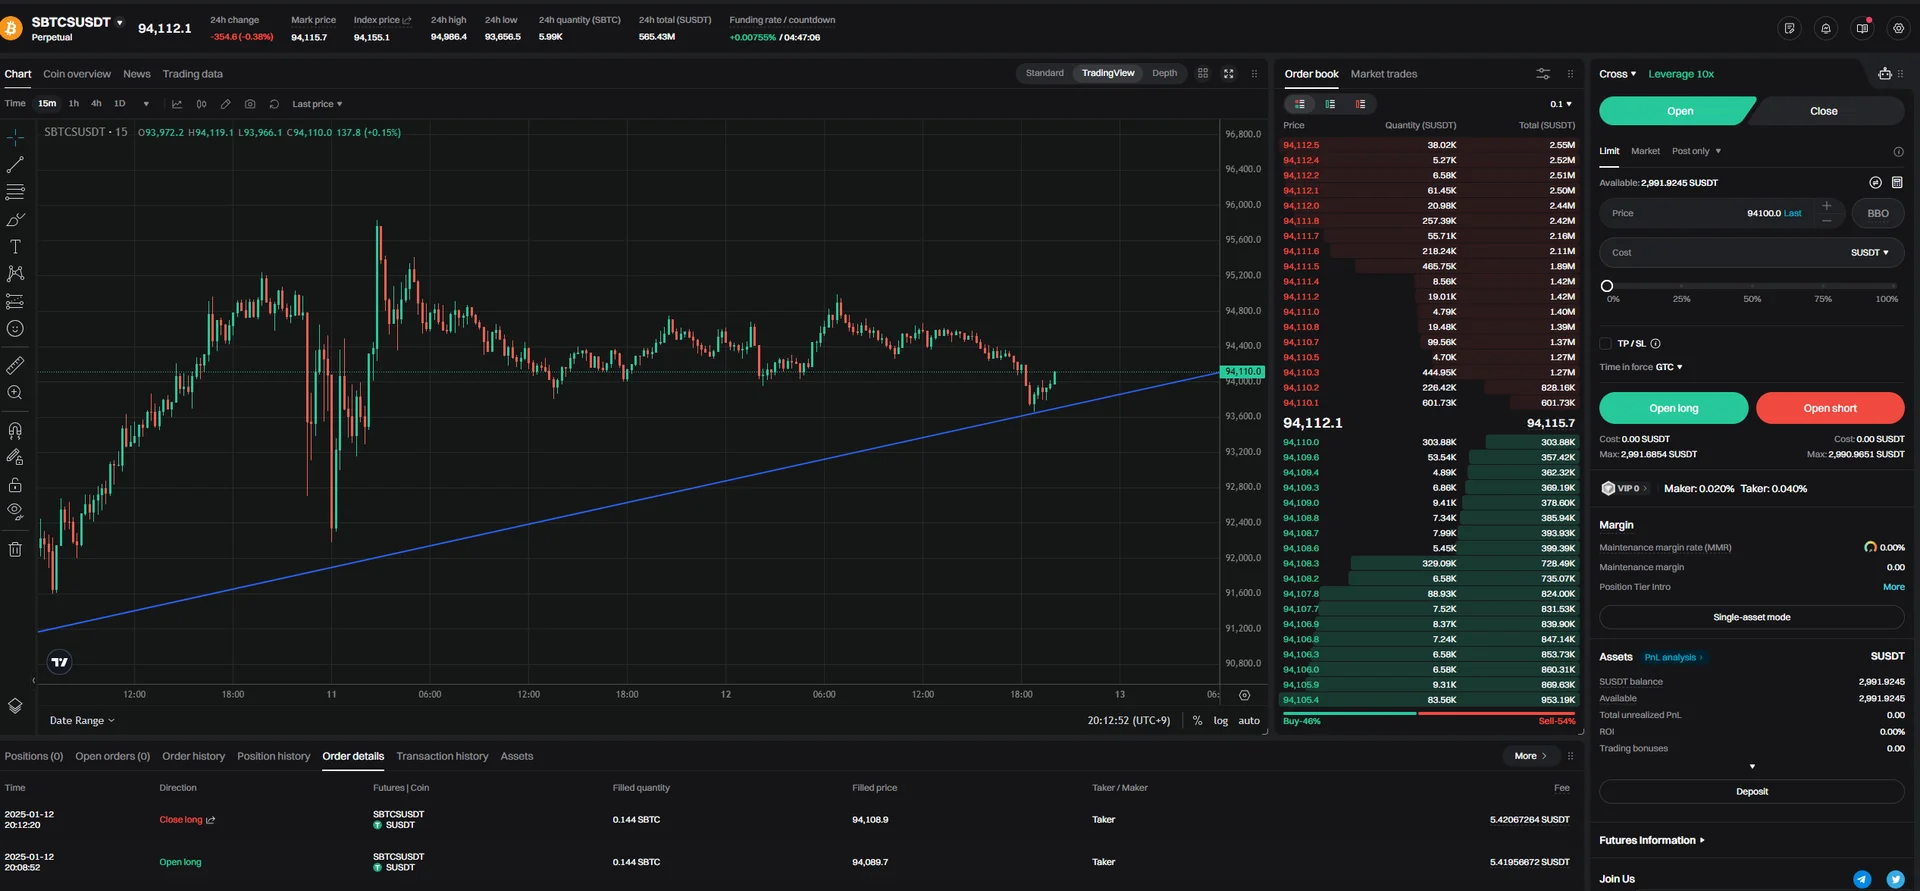The width and height of the screenshot is (1920, 891).
Task: Toggle hide all drawings eye icon
Action: pyautogui.click(x=15, y=512)
